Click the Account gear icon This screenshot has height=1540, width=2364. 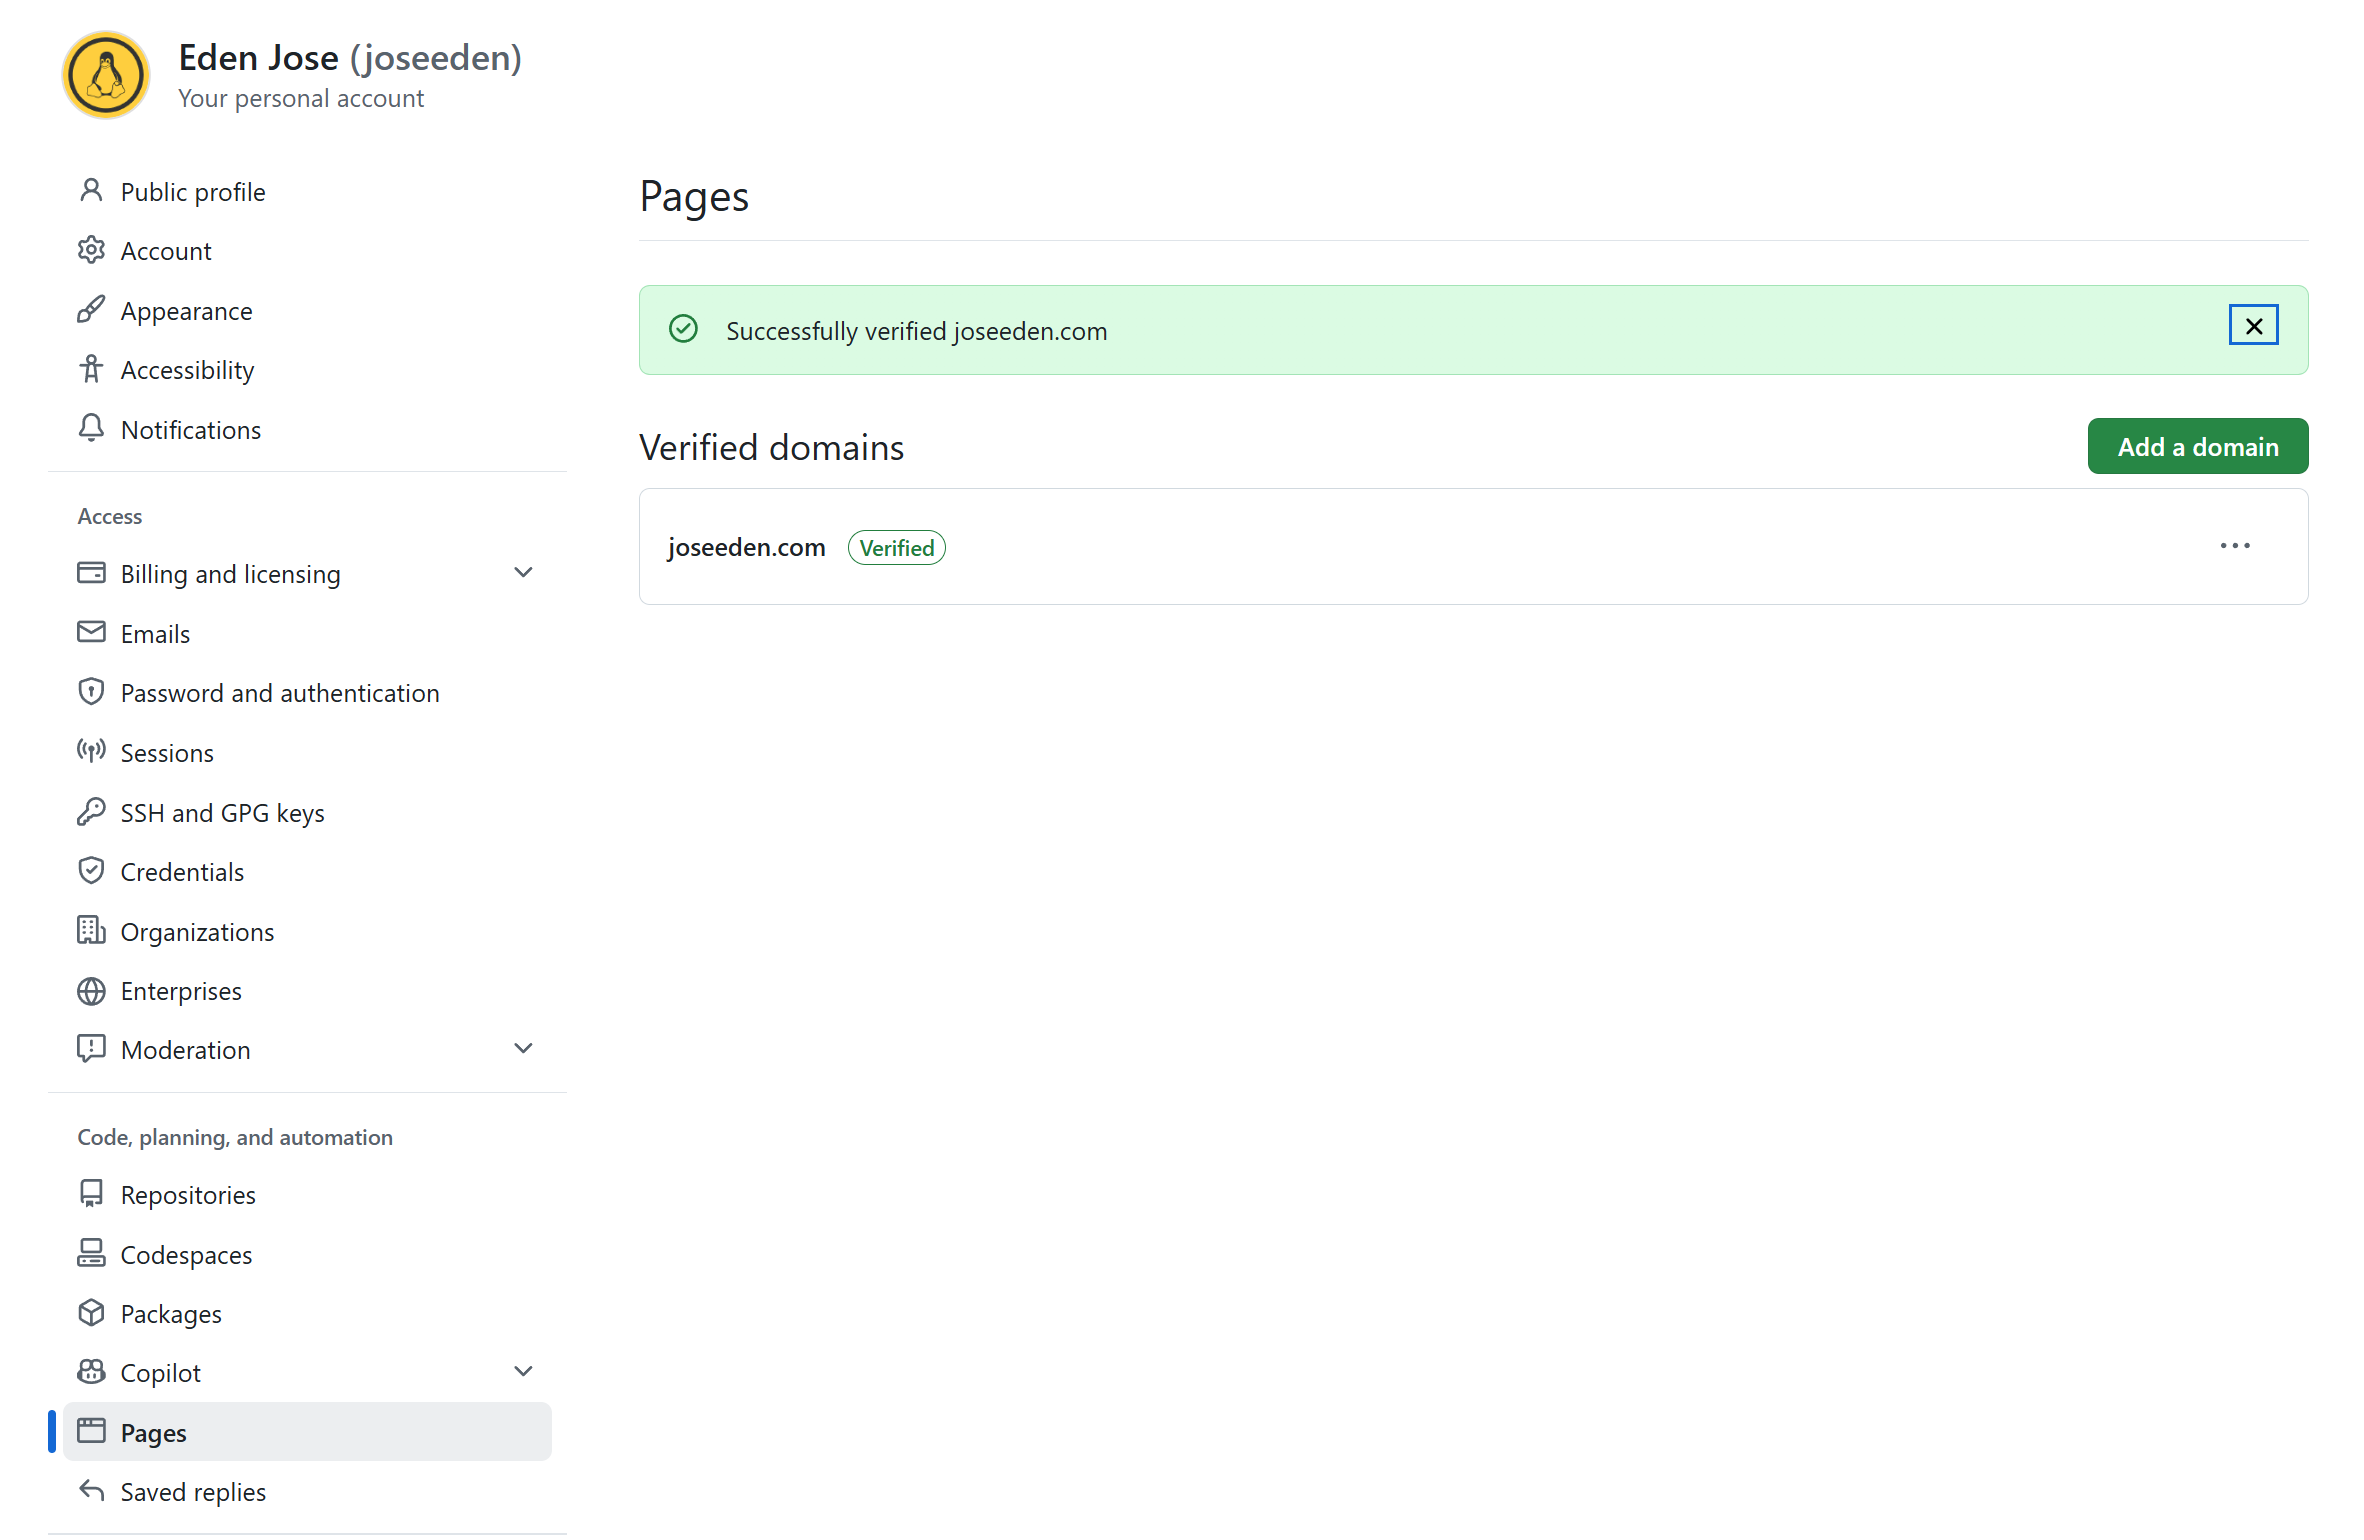coord(91,250)
